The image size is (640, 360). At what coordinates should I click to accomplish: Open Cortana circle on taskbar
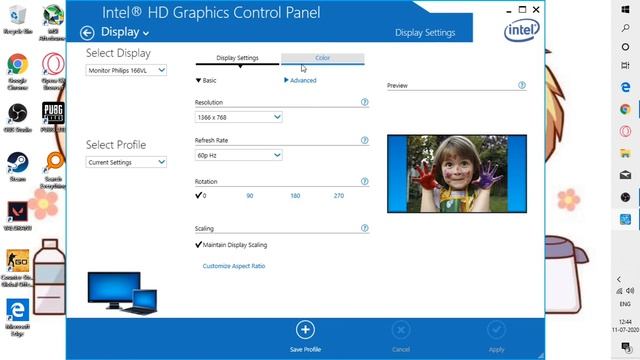point(625,47)
